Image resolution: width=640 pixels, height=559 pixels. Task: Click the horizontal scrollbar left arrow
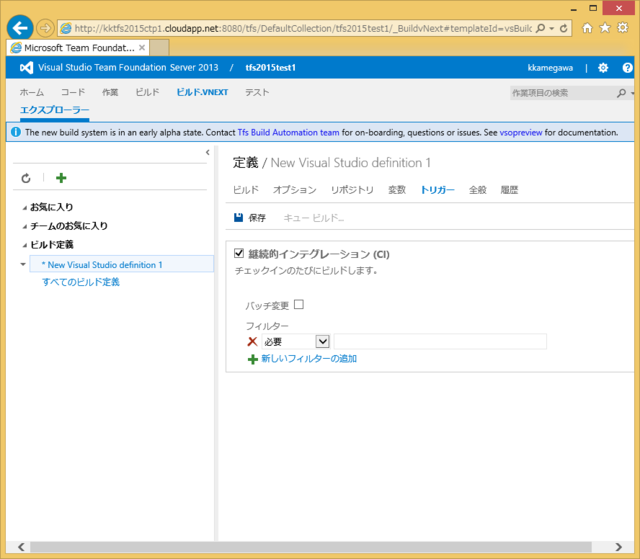coord(21,547)
